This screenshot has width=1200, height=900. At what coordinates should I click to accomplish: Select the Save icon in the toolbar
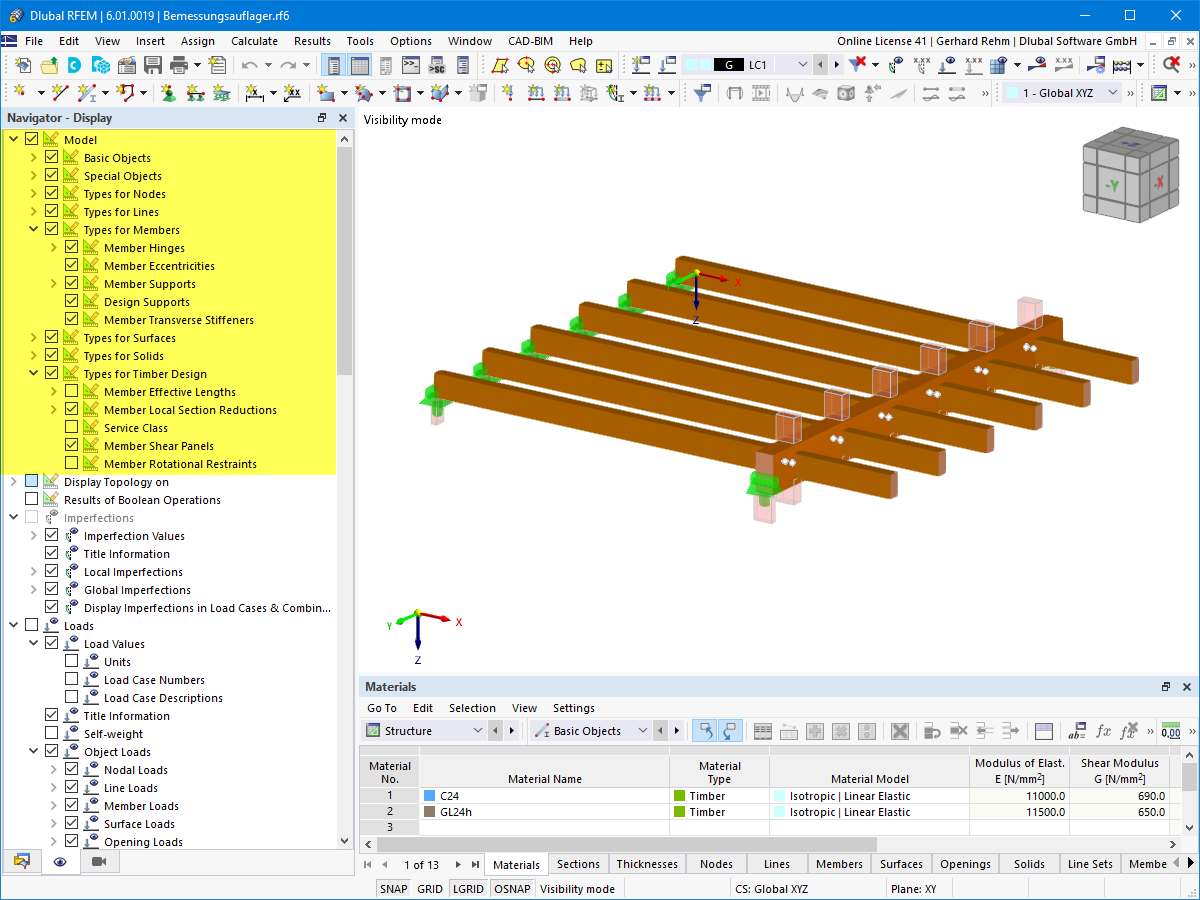point(153,66)
